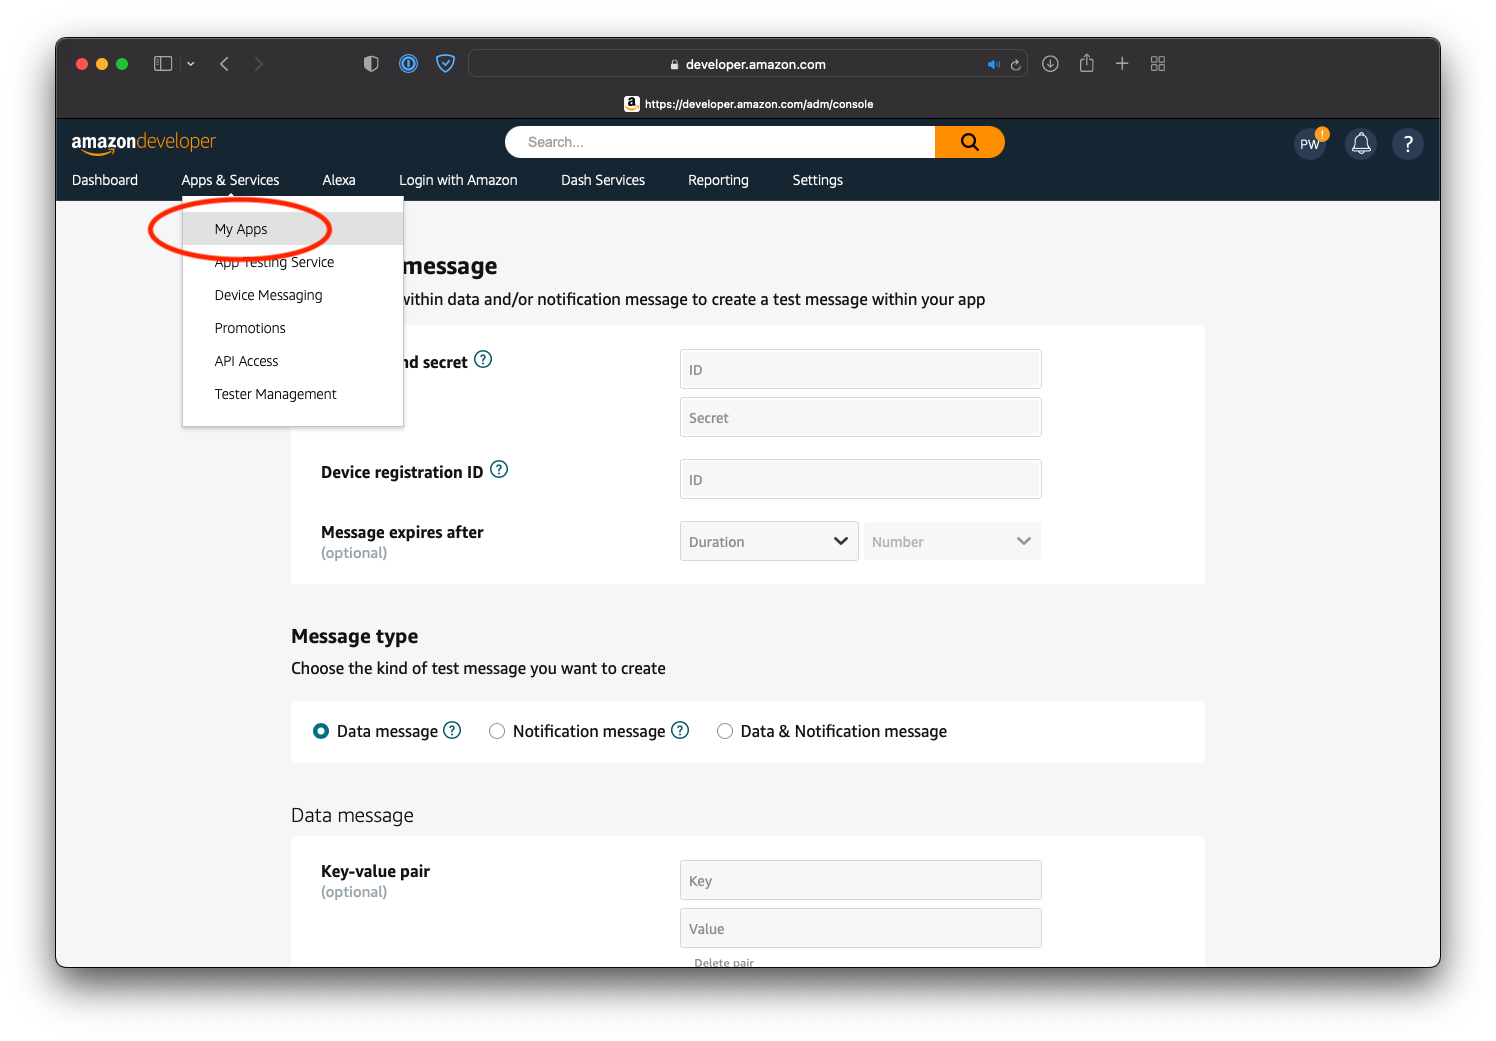Choose App Testing Service

tap(293, 262)
